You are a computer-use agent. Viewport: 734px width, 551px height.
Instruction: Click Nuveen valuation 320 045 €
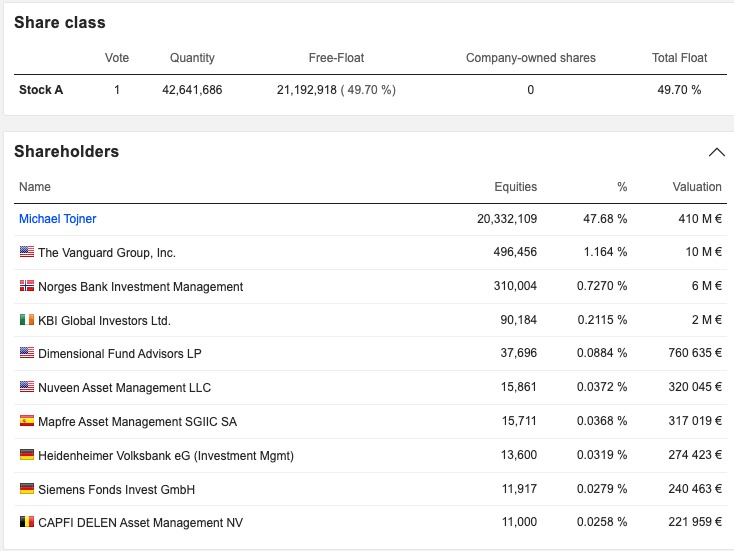(695, 387)
